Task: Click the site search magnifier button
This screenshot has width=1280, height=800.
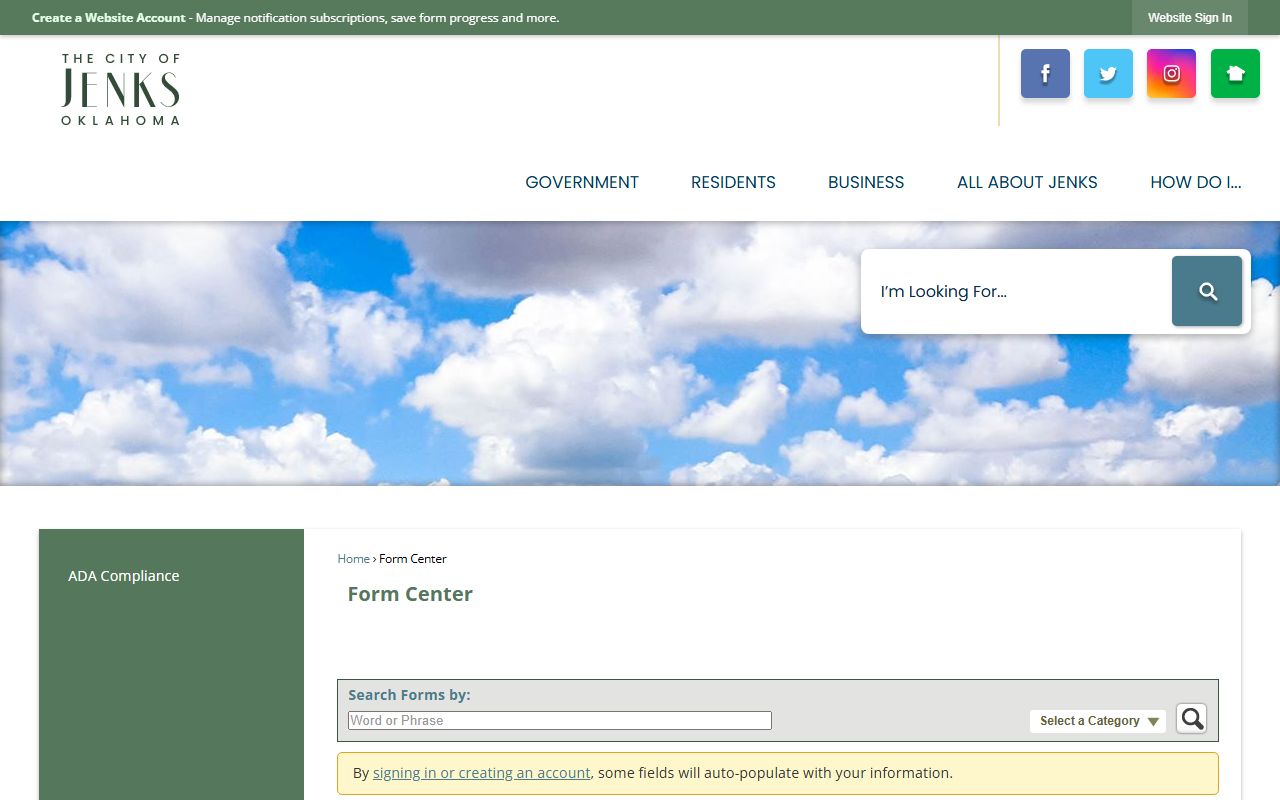Action: (1207, 291)
